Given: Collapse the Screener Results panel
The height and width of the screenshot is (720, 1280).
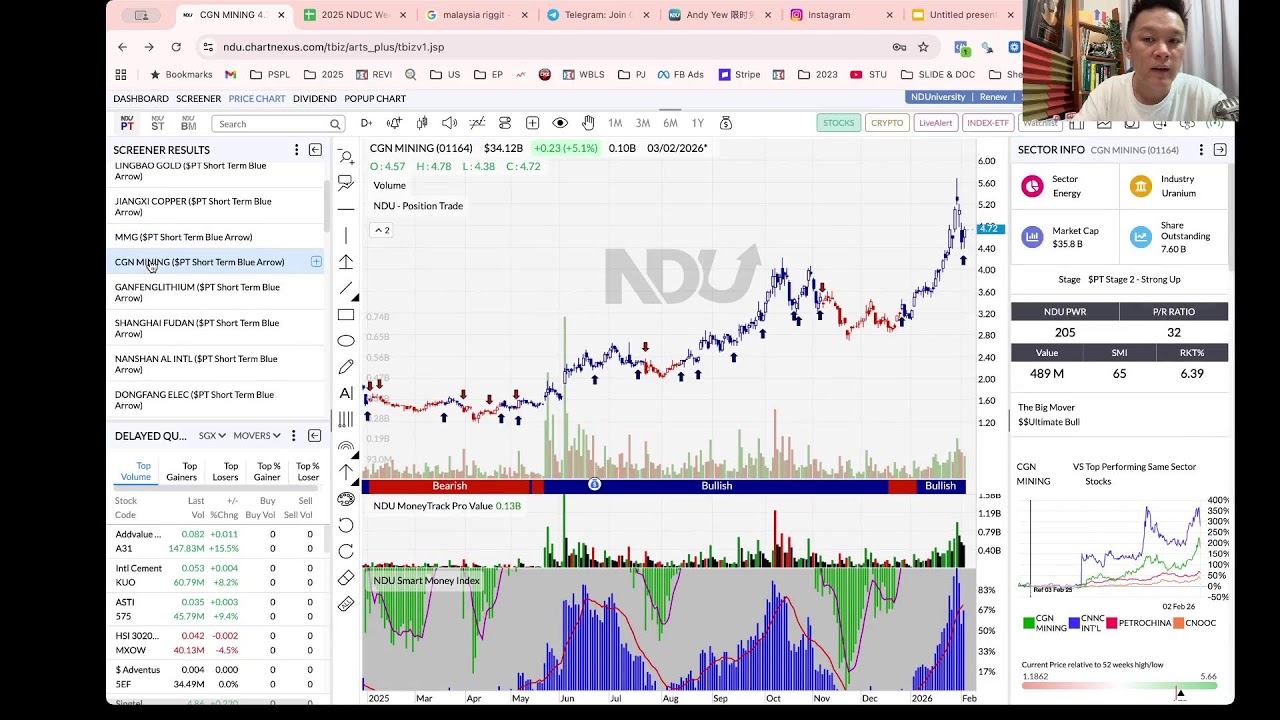Looking at the screenshot, I should [315, 150].
